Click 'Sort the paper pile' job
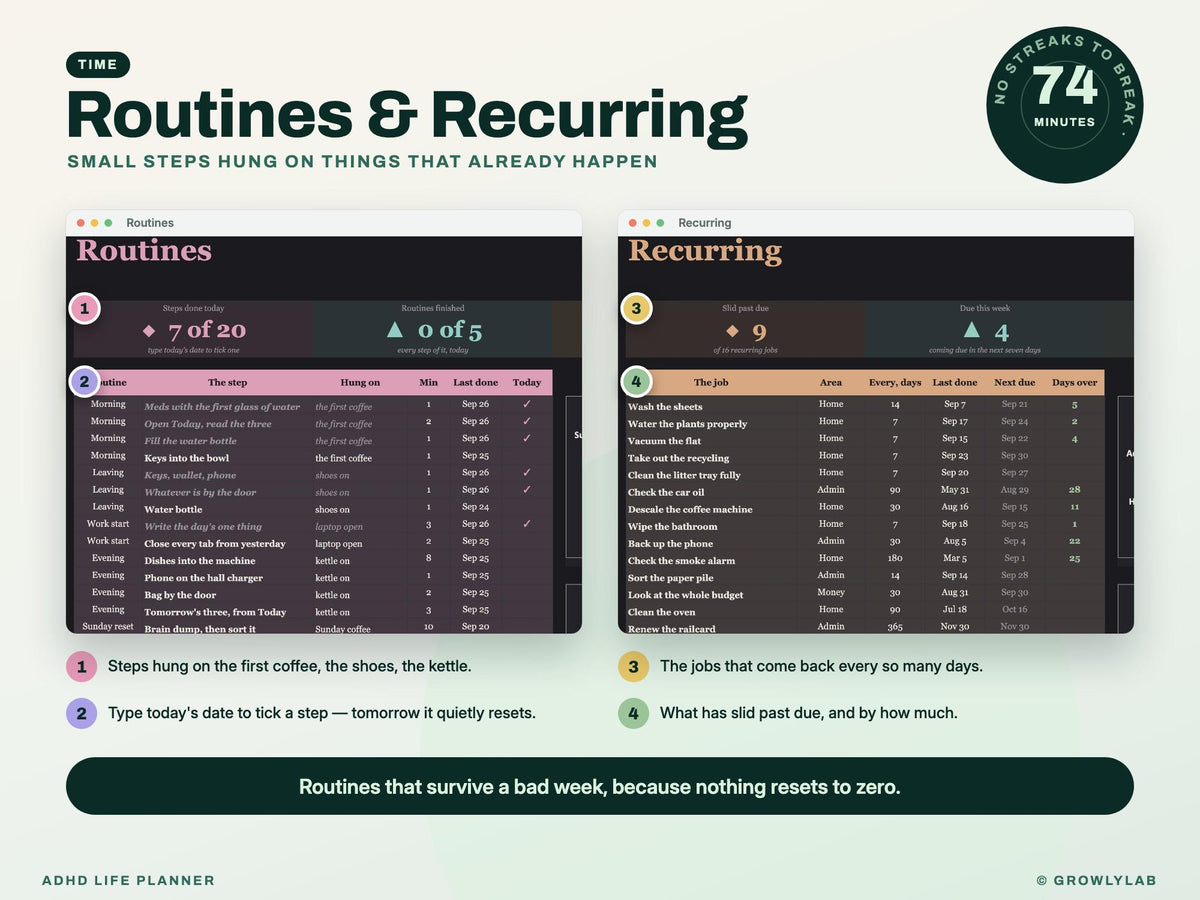 tap(670, 578)
